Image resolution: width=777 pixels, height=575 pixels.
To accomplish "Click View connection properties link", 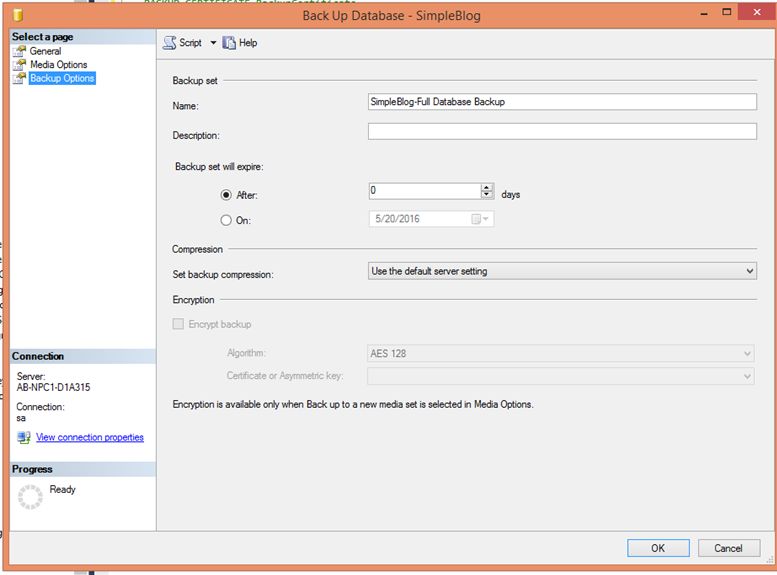I will pos(90,437).
